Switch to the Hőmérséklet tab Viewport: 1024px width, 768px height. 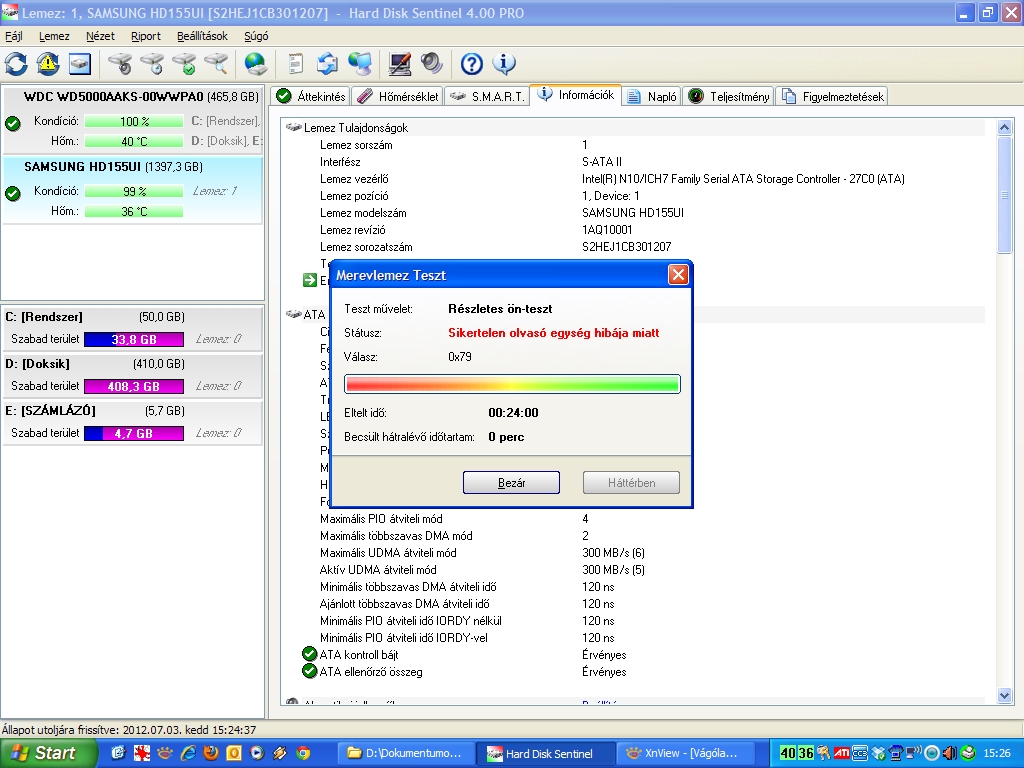pos(398,97)
